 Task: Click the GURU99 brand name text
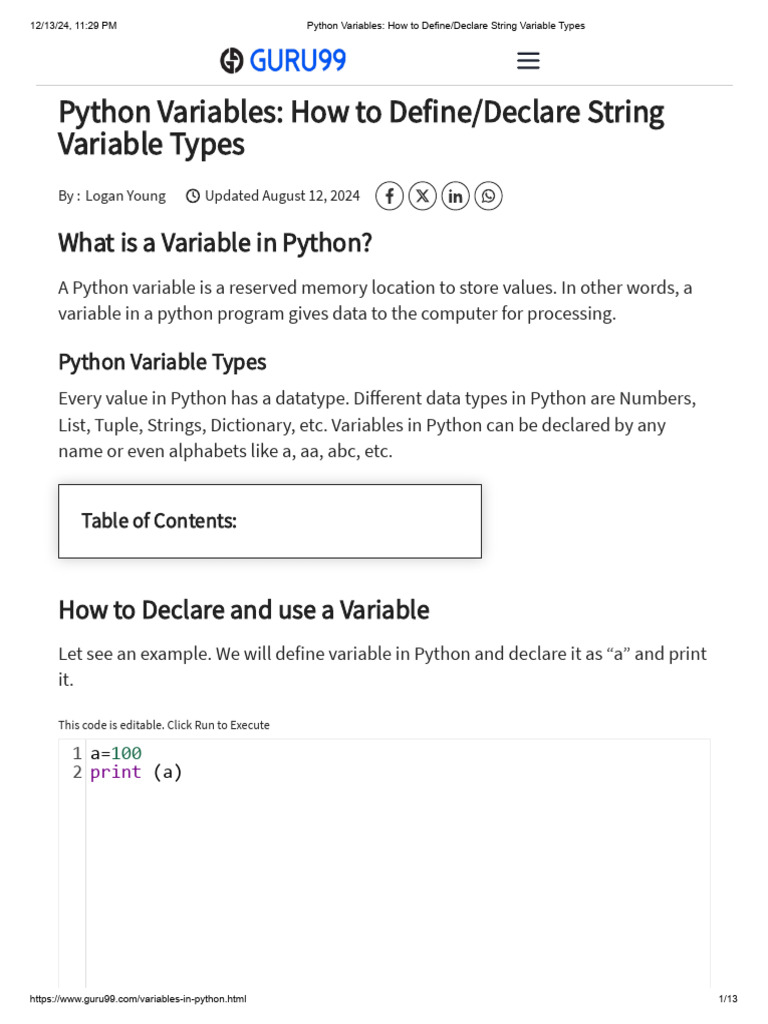coord(298,61)
